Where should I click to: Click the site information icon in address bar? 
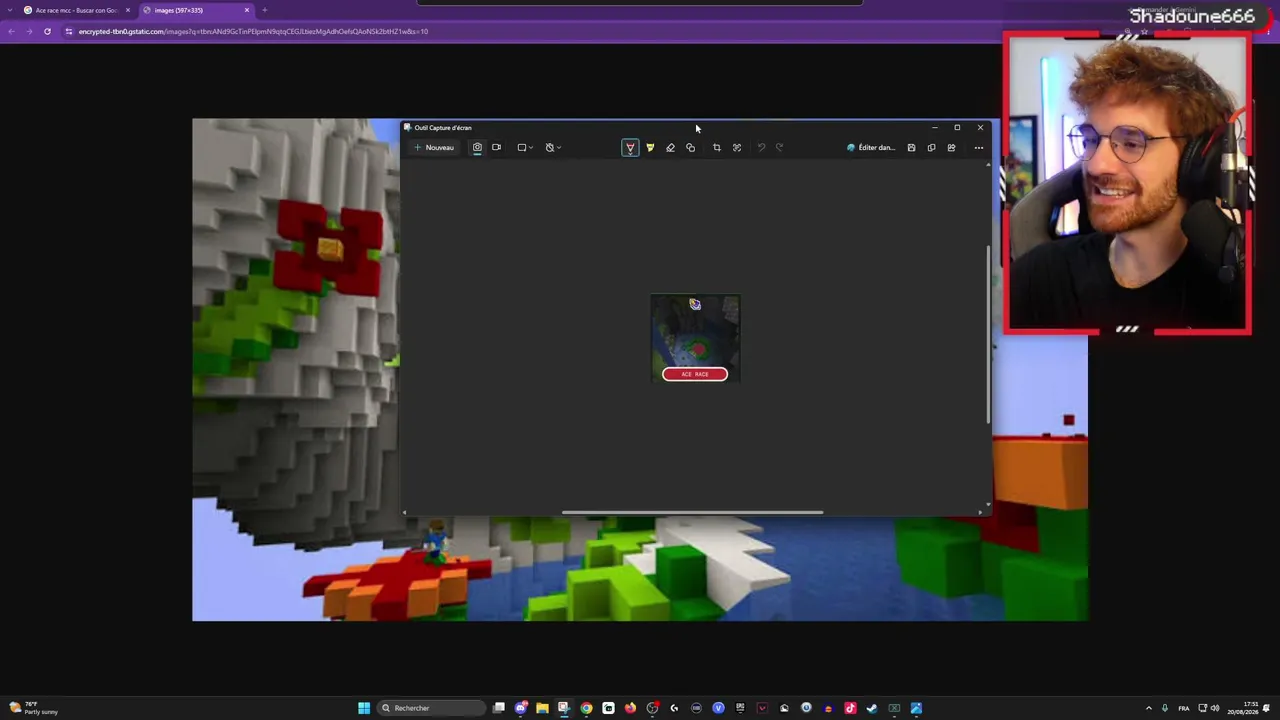pyautogui.click(x=69, y=31)
